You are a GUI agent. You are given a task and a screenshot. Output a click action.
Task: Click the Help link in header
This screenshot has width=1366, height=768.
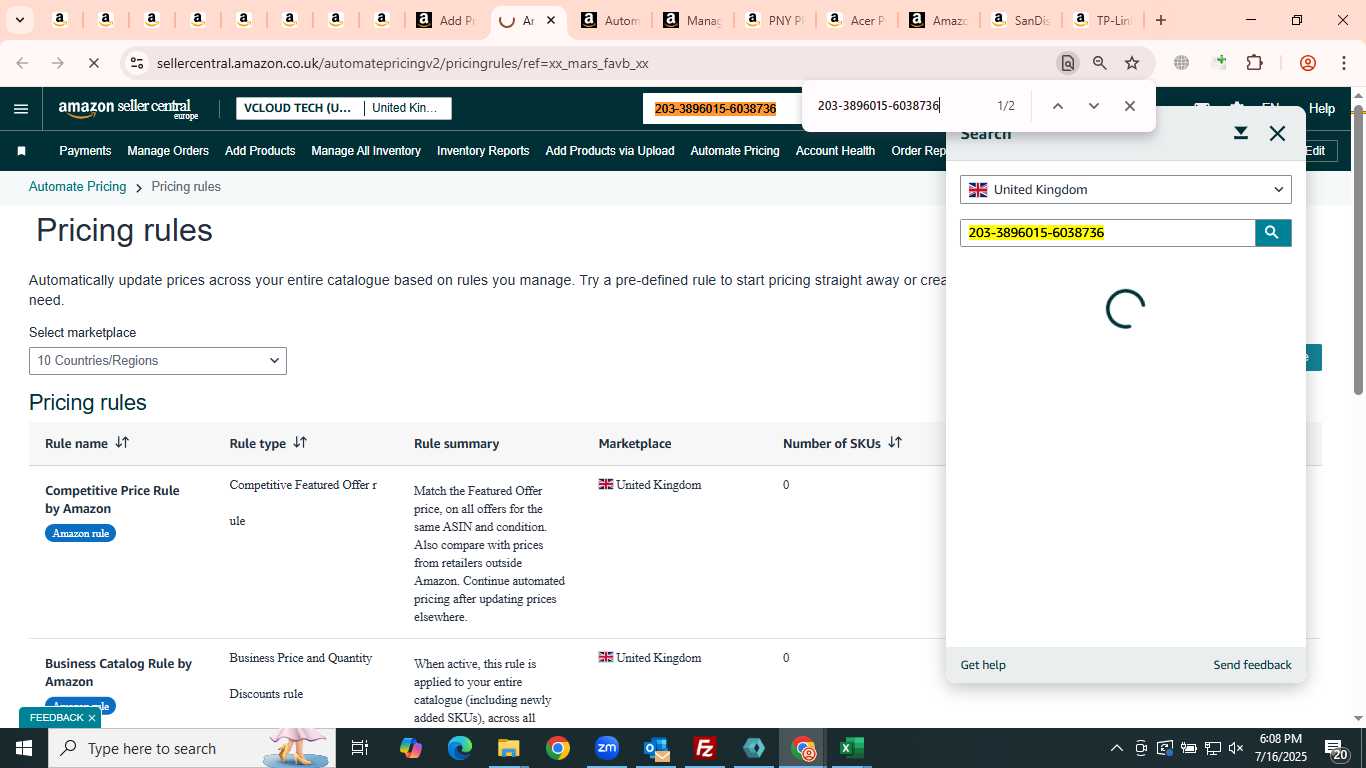(x=1322, y=108)
